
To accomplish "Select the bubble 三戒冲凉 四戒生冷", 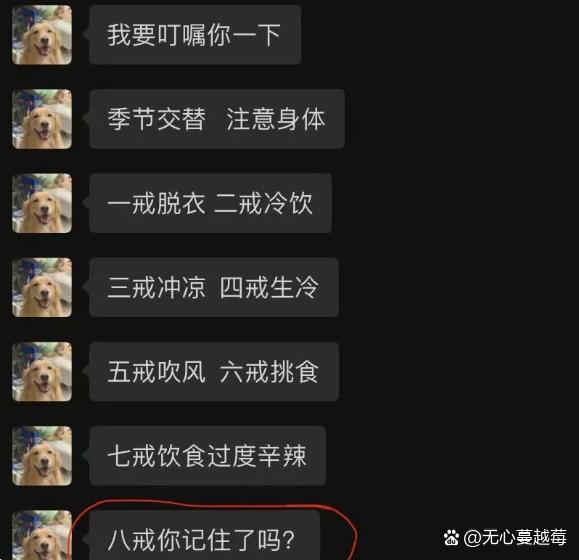I will pyautogui.click(x=214, y=288).
